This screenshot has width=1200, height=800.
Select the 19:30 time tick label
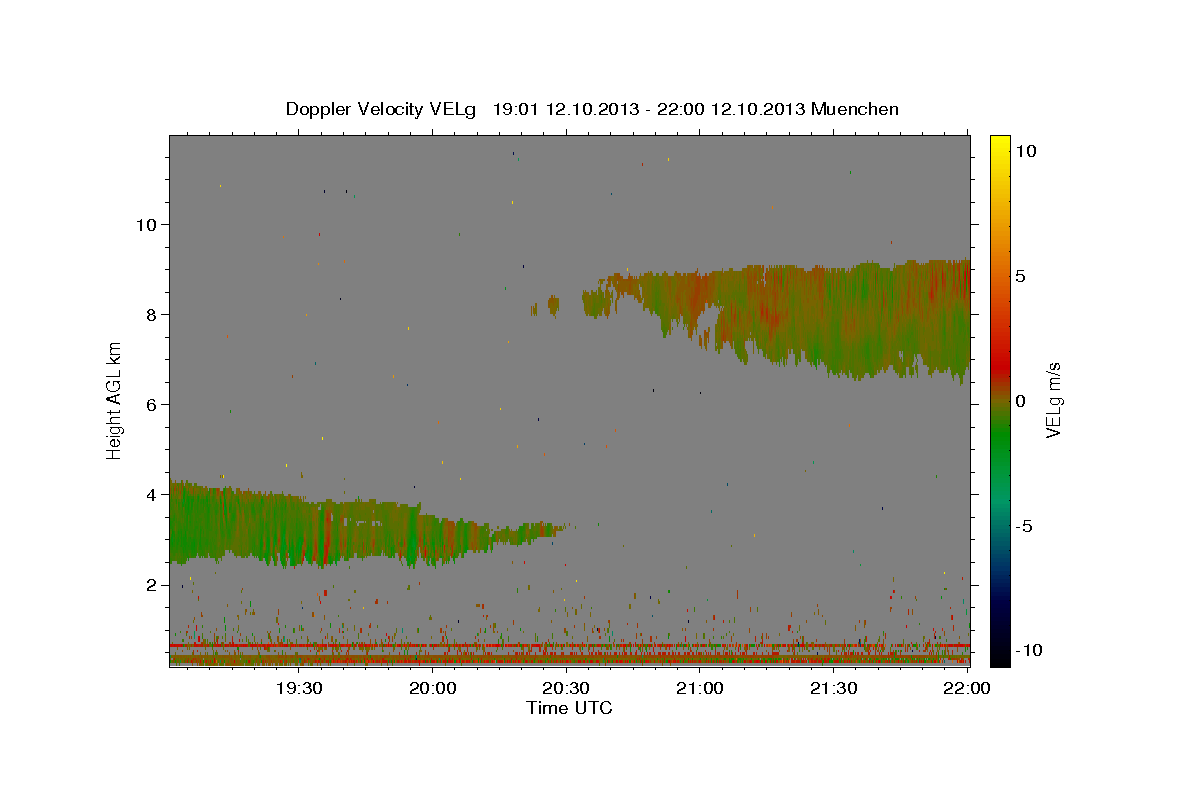[299, 688]
